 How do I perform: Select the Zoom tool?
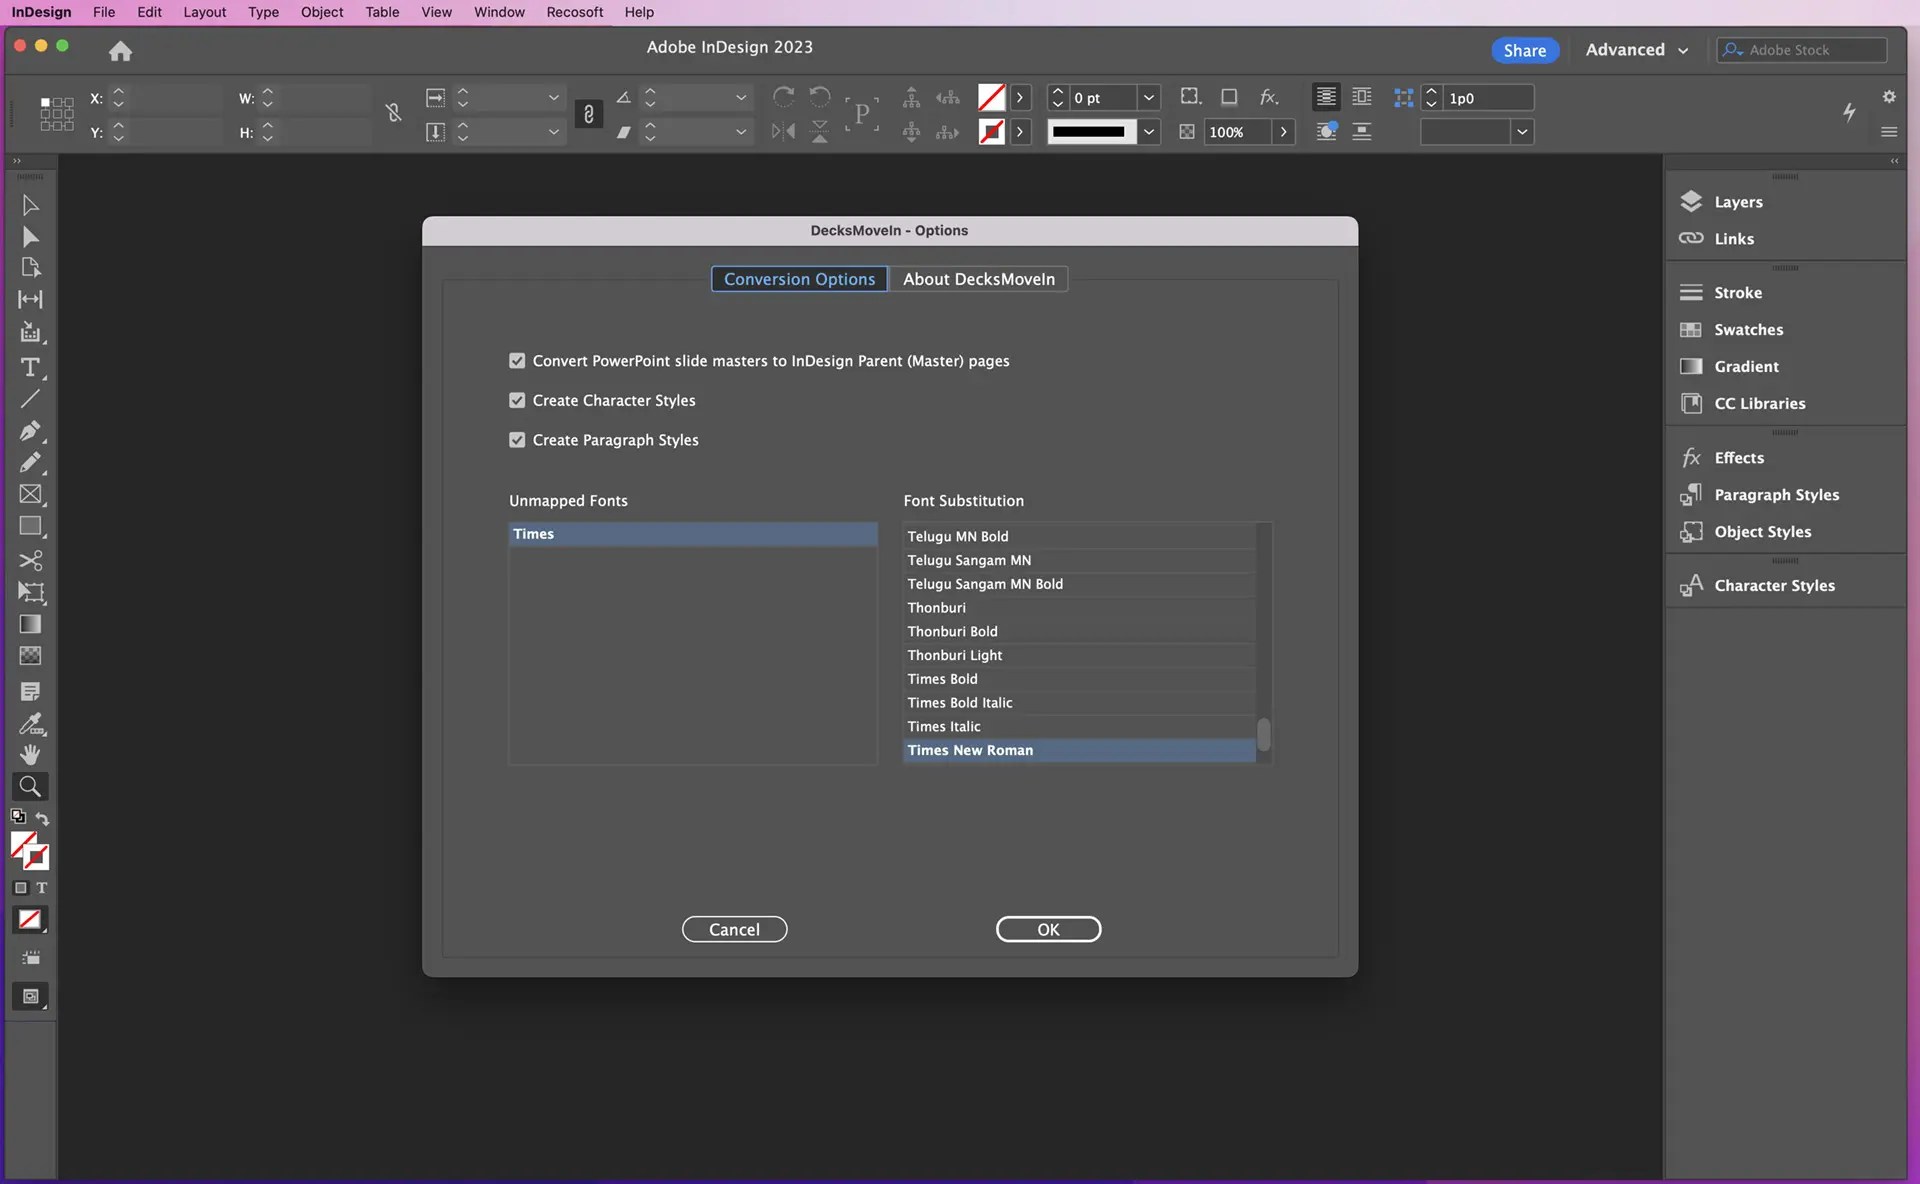click(30, 786)
